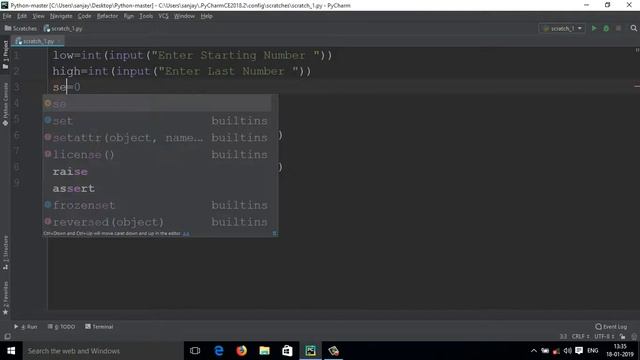Screen dimensions: 640x360
Task: Start debugging with the bug icon
Action: point(607,29)
